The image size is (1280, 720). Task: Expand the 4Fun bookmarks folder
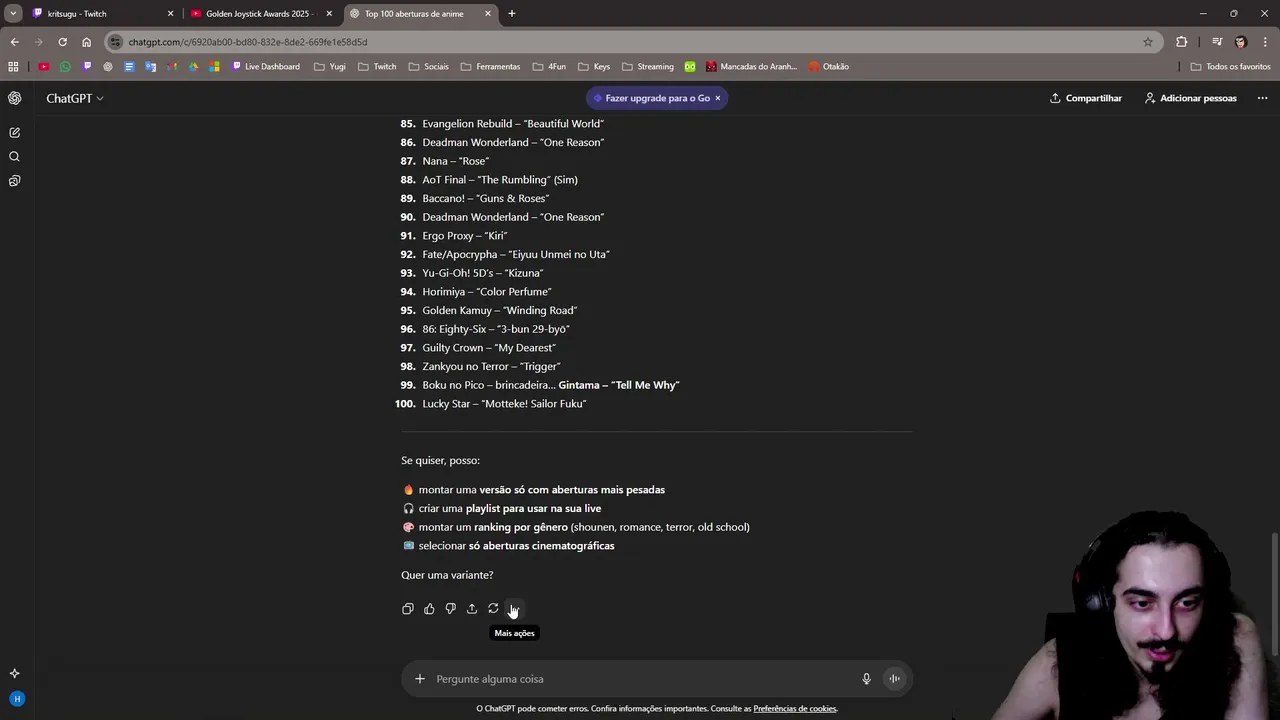point(548,67)
